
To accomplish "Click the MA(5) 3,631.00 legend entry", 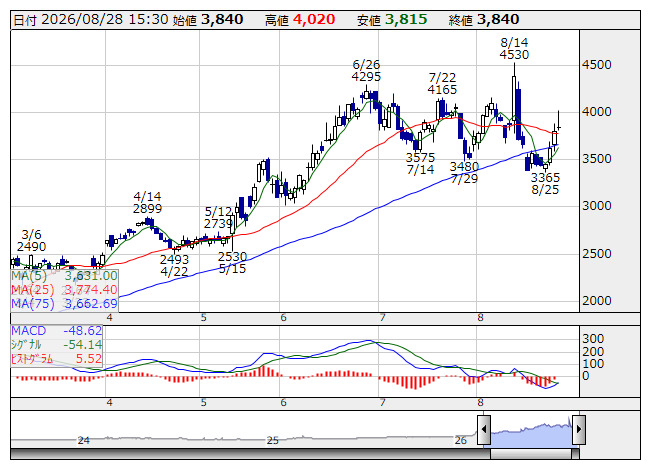I will pyautogui.click(x=64, y=276).
